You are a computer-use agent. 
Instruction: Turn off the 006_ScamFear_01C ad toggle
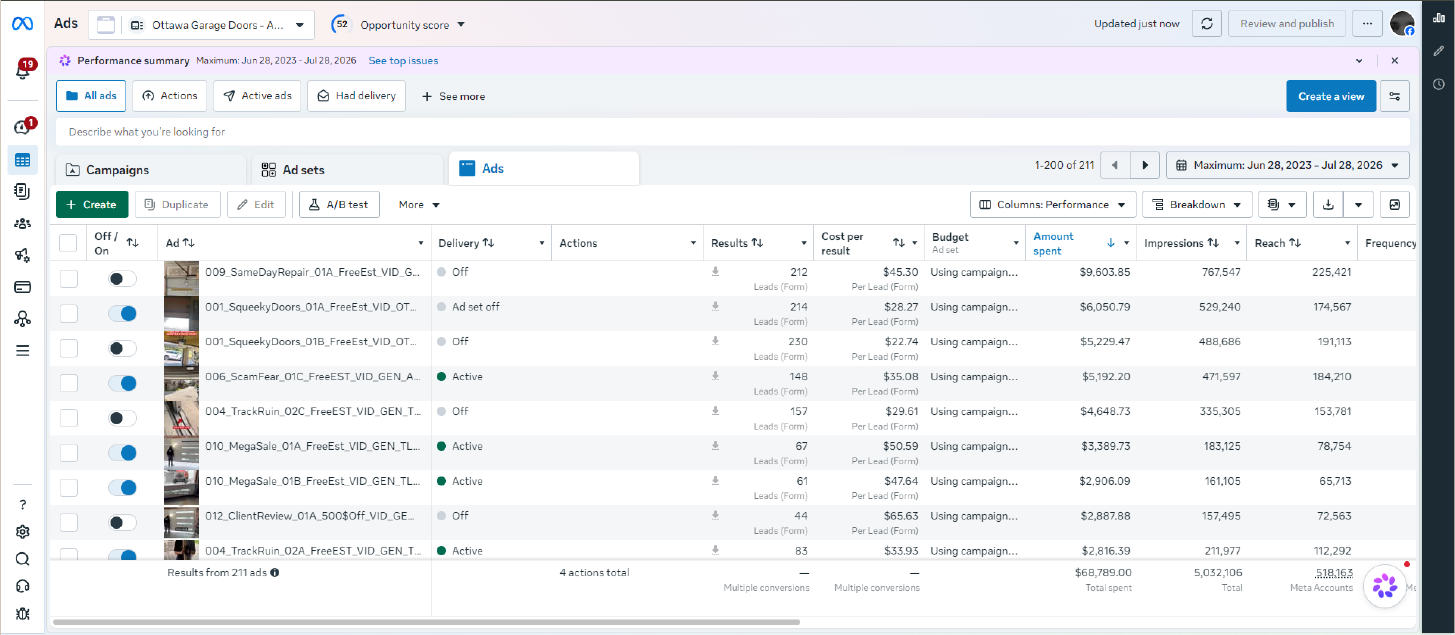click(x=122, y=384)
